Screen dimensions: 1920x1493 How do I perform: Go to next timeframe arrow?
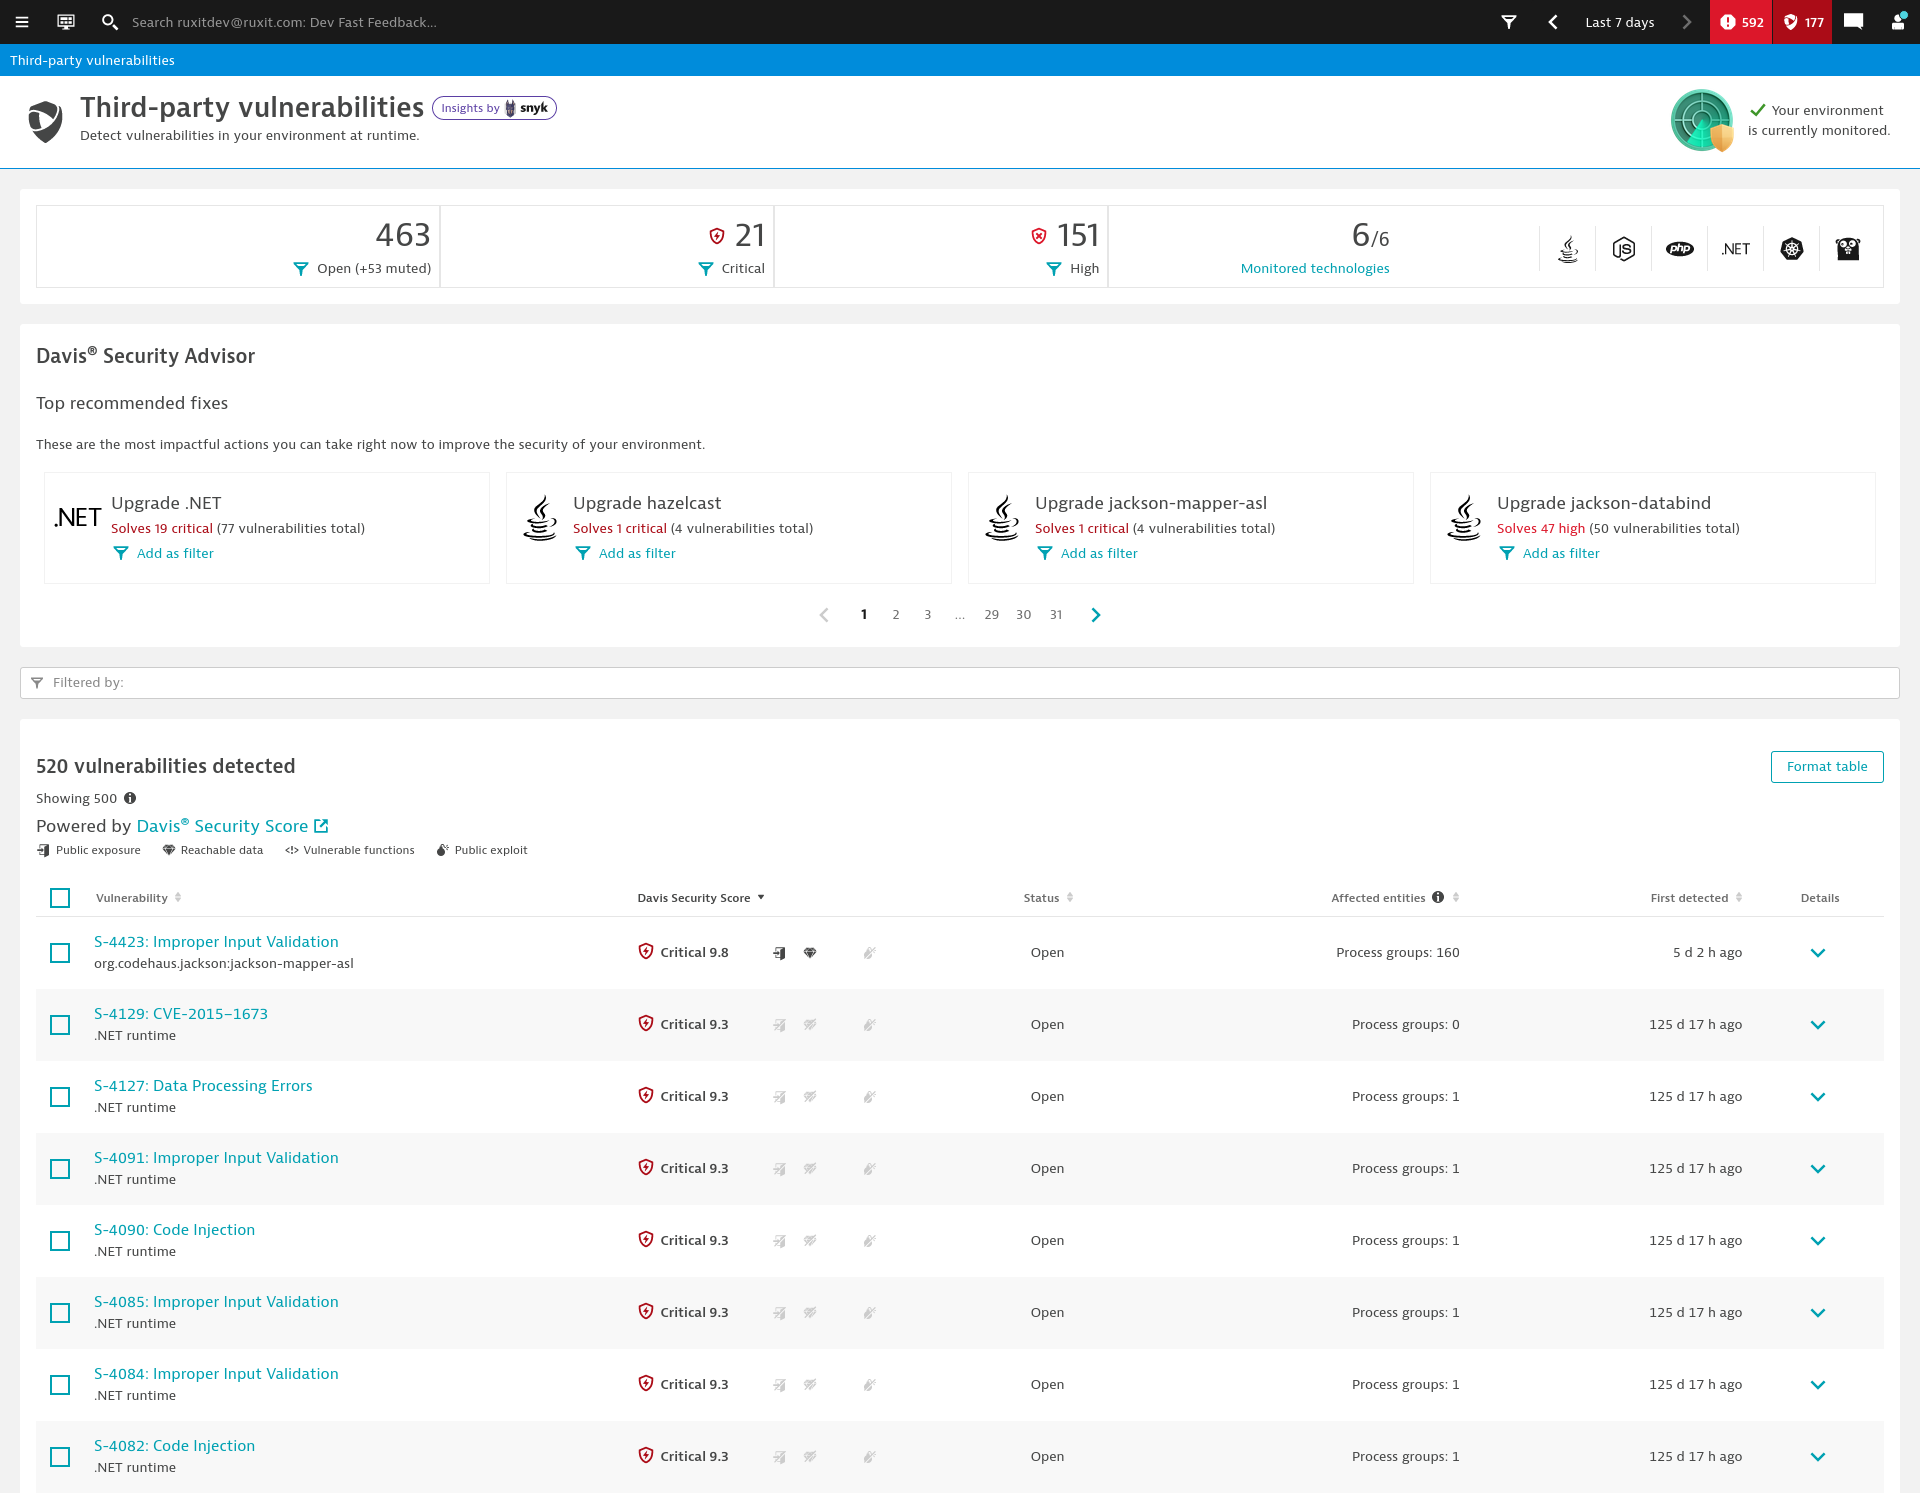pos(1687,22)
